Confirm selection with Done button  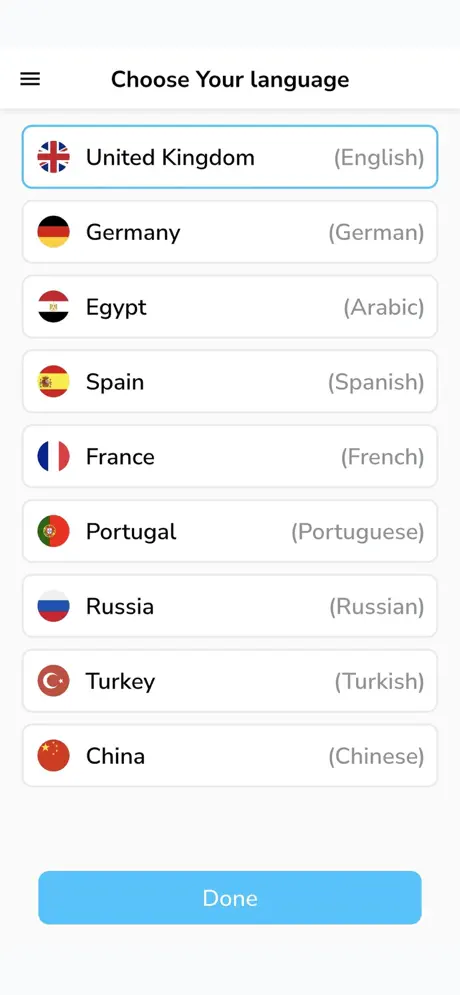coord(230,897)
